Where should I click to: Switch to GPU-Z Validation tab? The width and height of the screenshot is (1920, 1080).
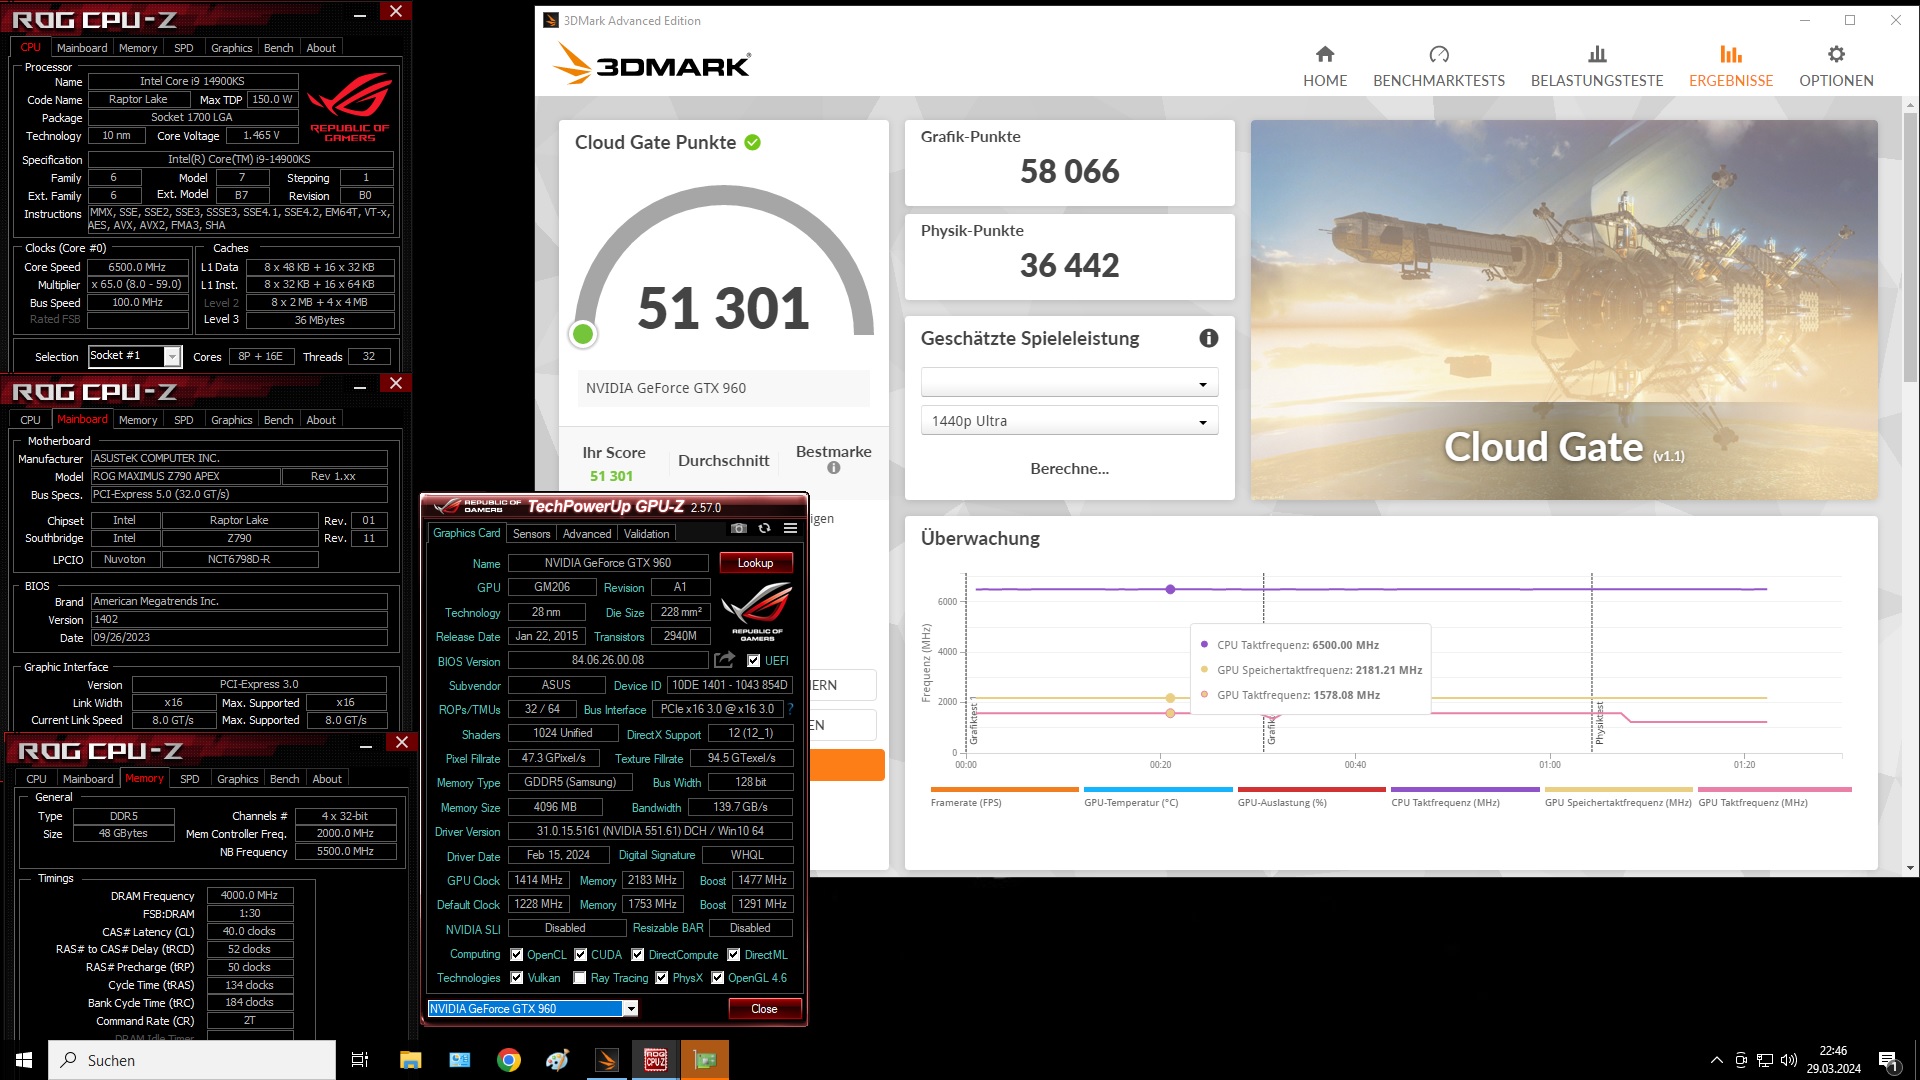coord(647,534)
